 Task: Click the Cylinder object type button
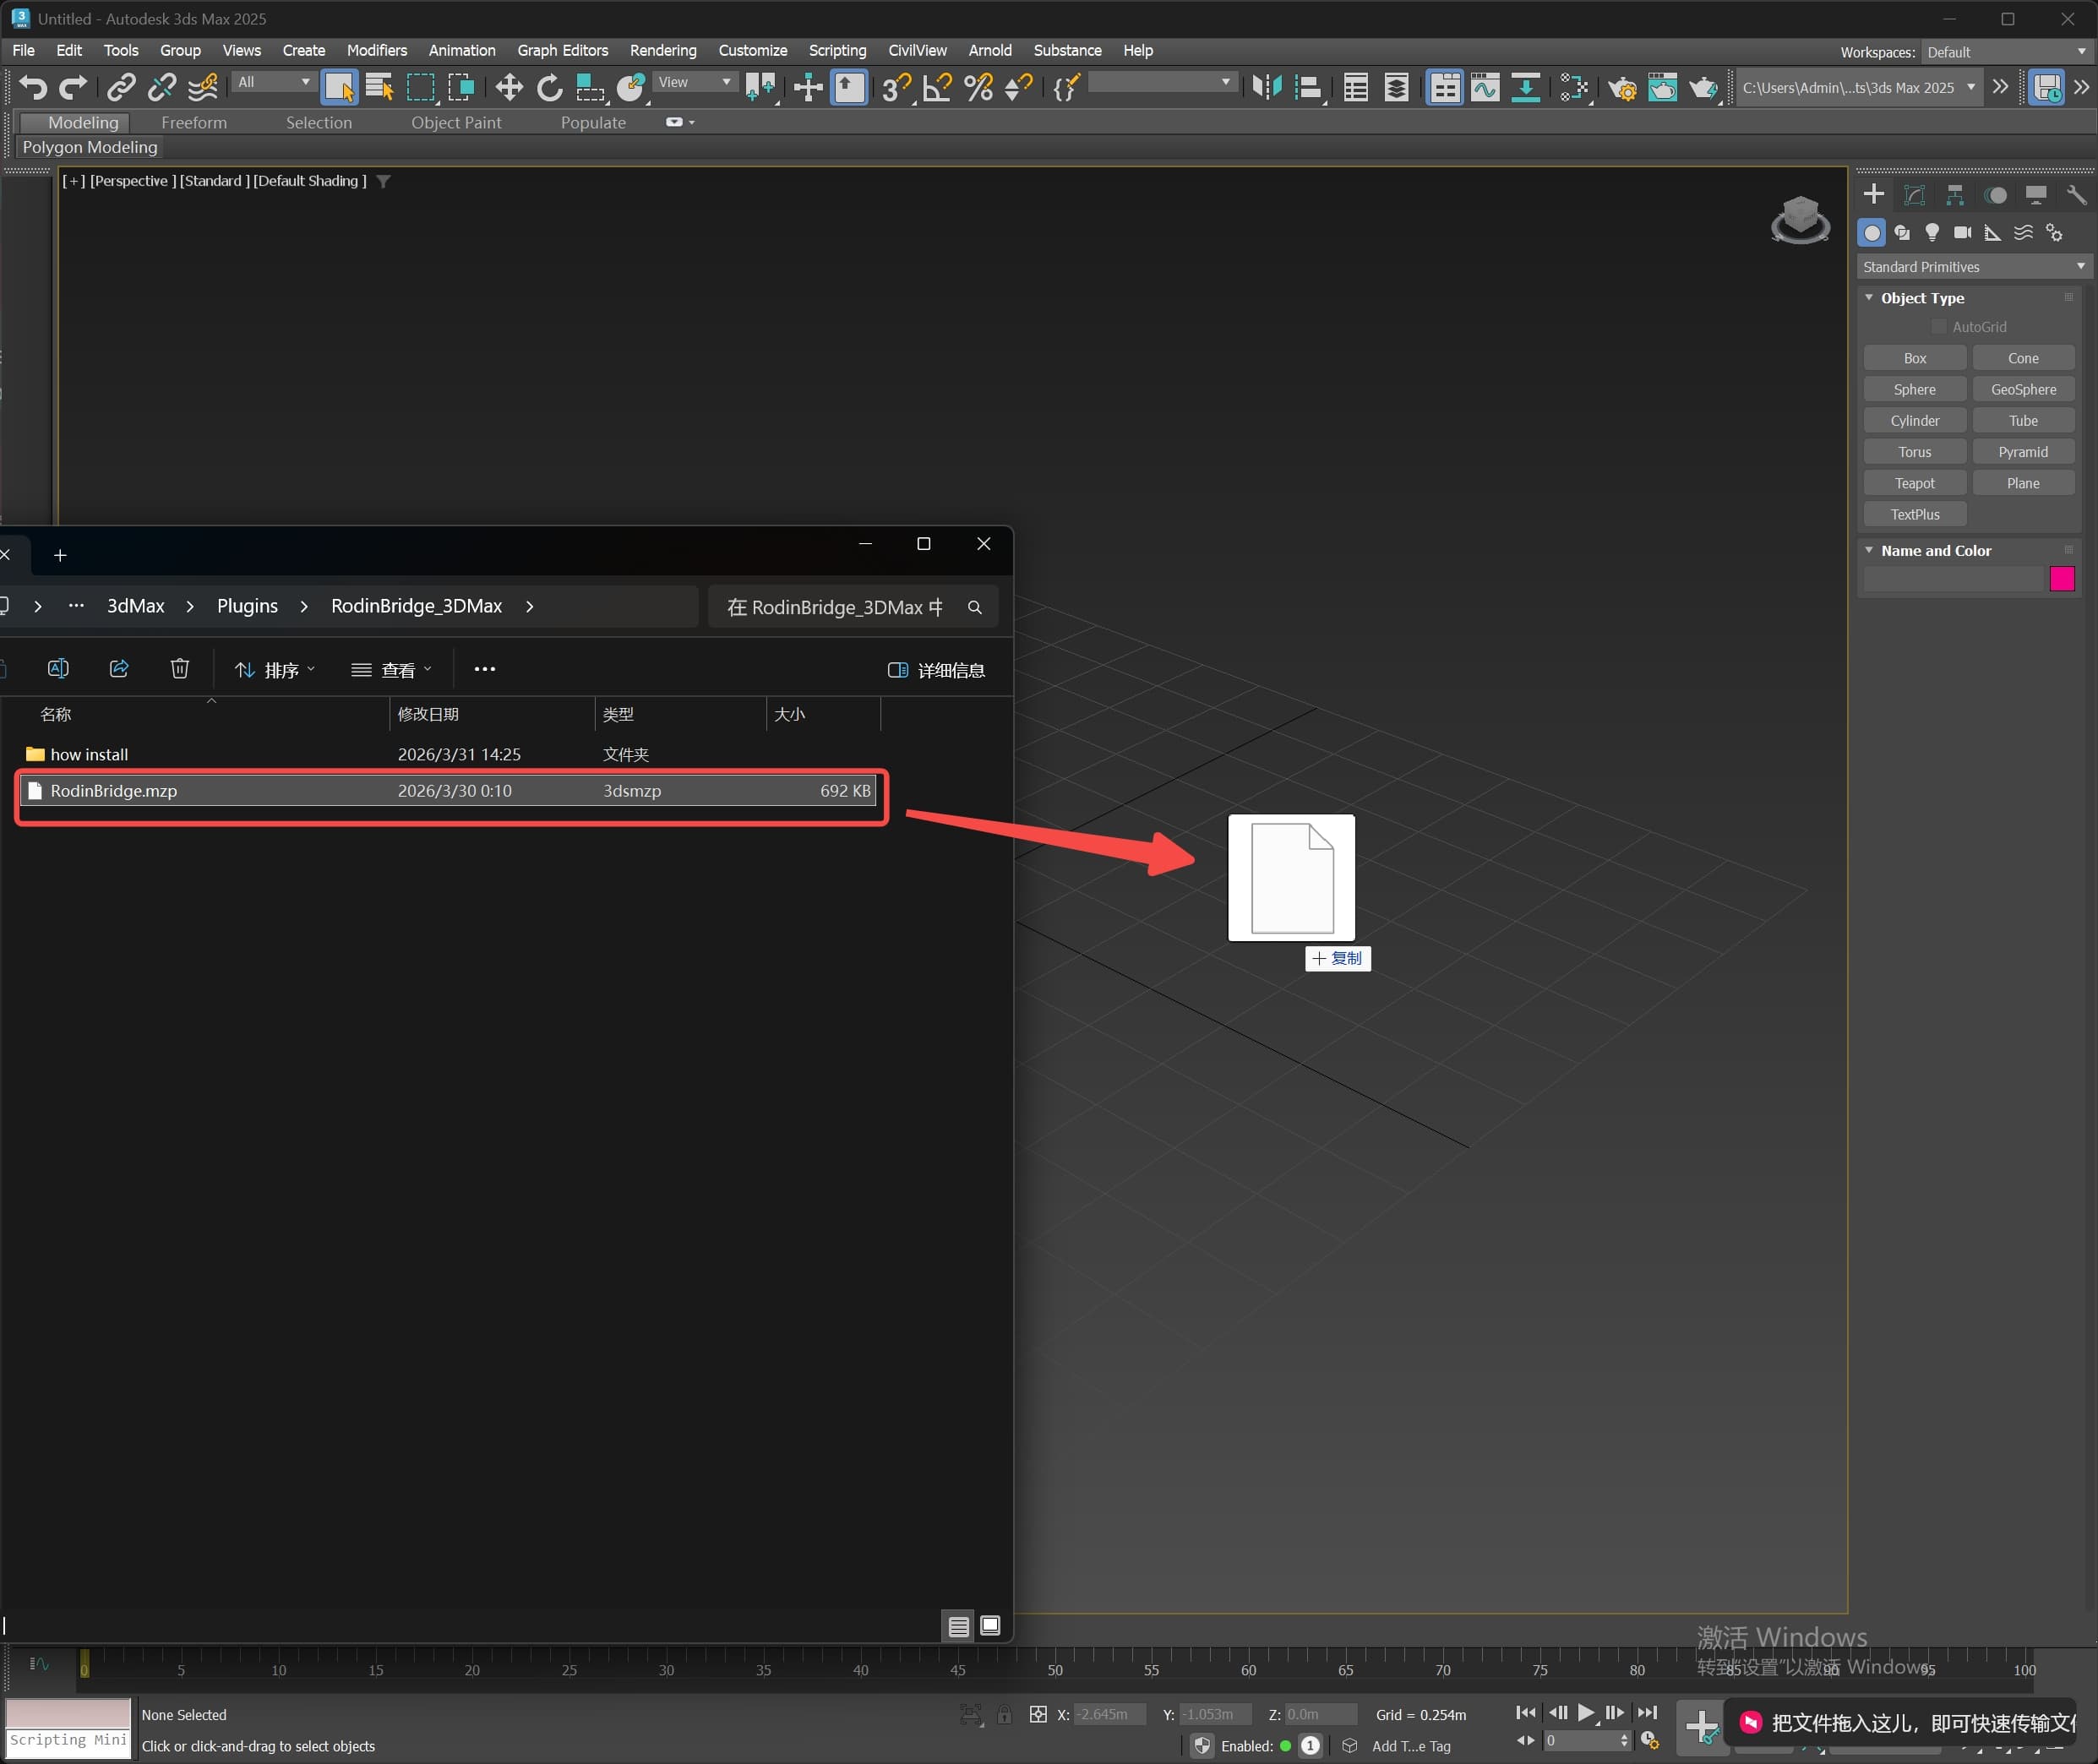1914,421
